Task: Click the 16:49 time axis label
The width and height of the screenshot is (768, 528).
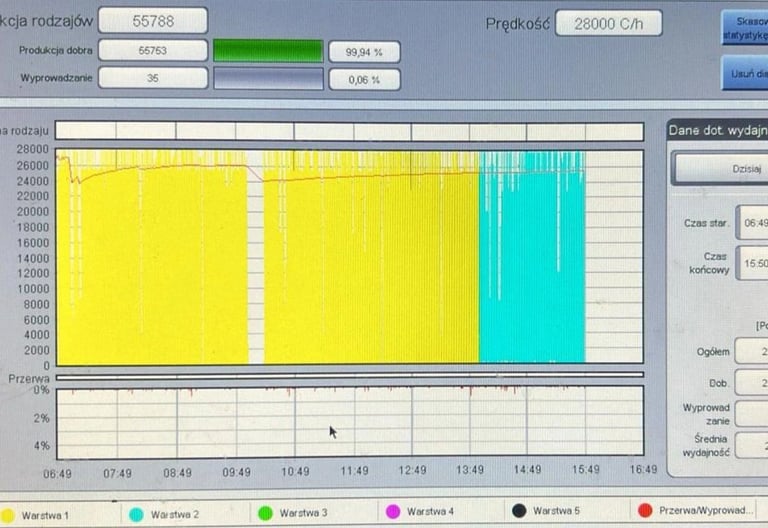Action: (x=643, y=469)
